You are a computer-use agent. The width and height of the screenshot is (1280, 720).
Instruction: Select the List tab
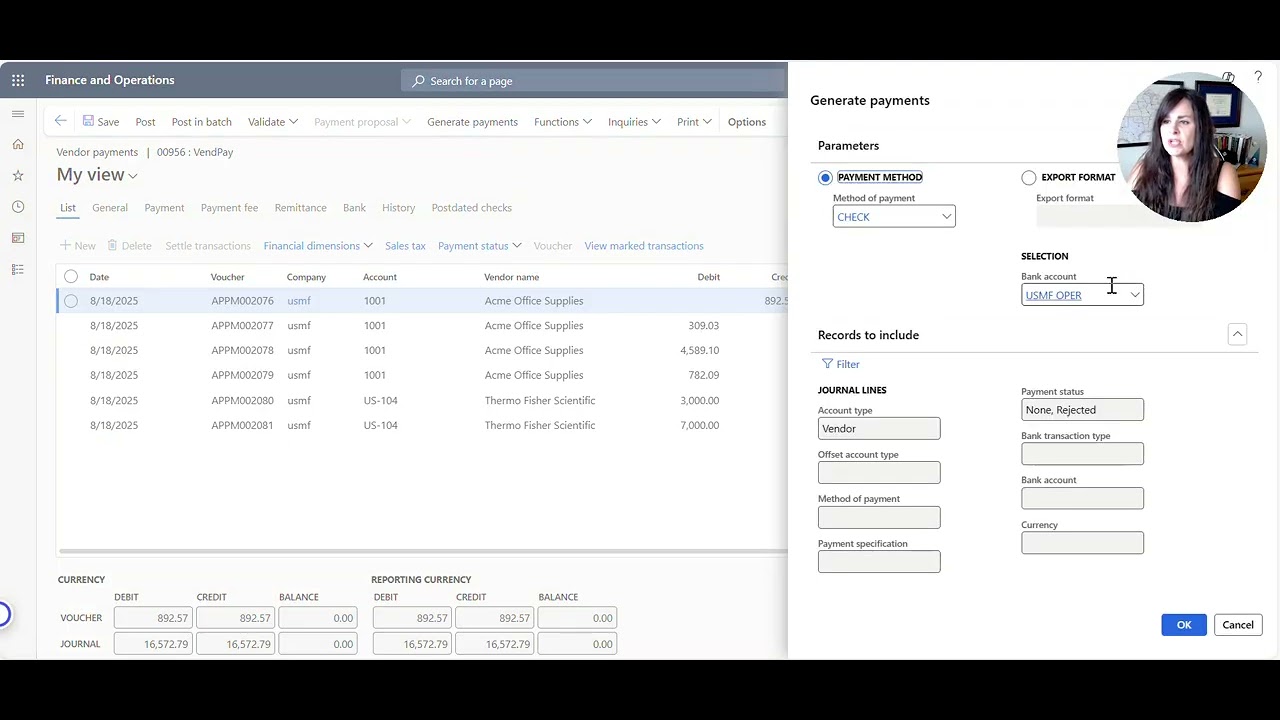click(x=68, y=208)
